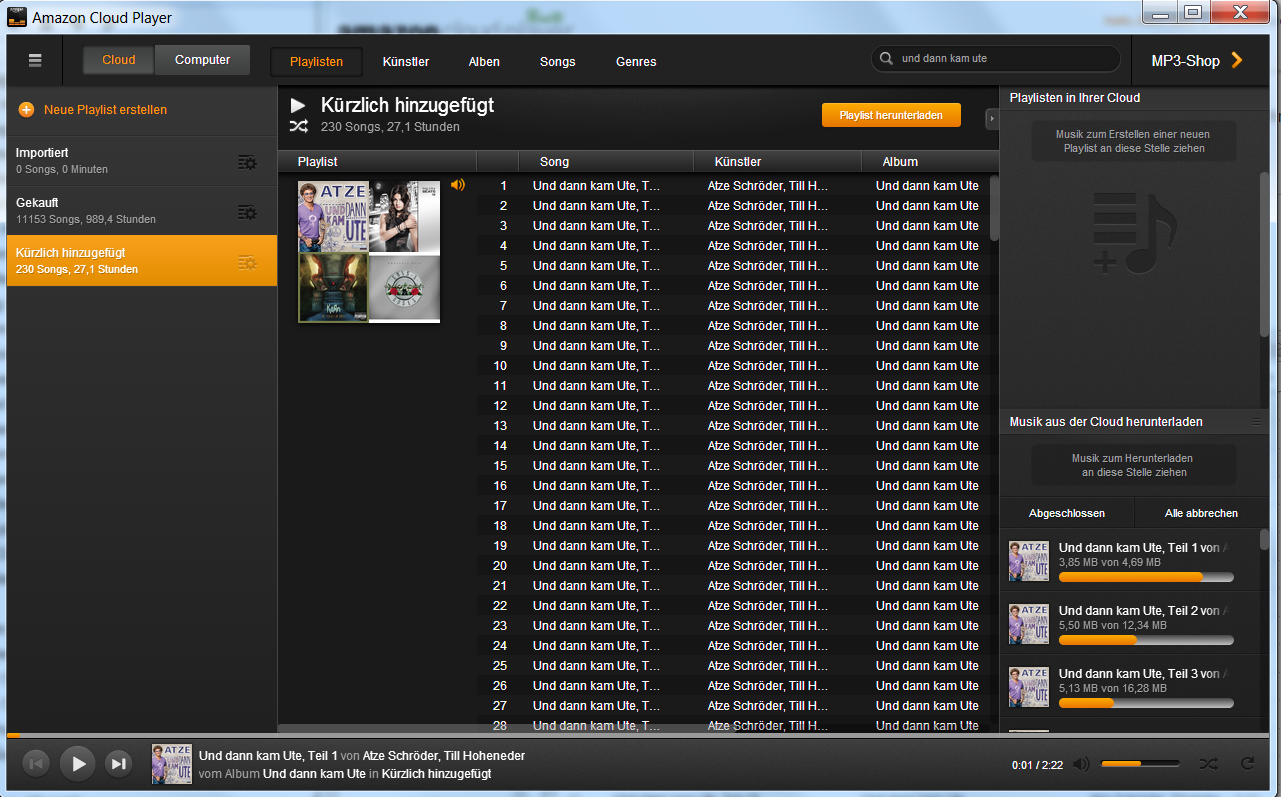Screen dimensions: 1281x797
Task: Select the Importiert playlist
Action: click(142, 161)
